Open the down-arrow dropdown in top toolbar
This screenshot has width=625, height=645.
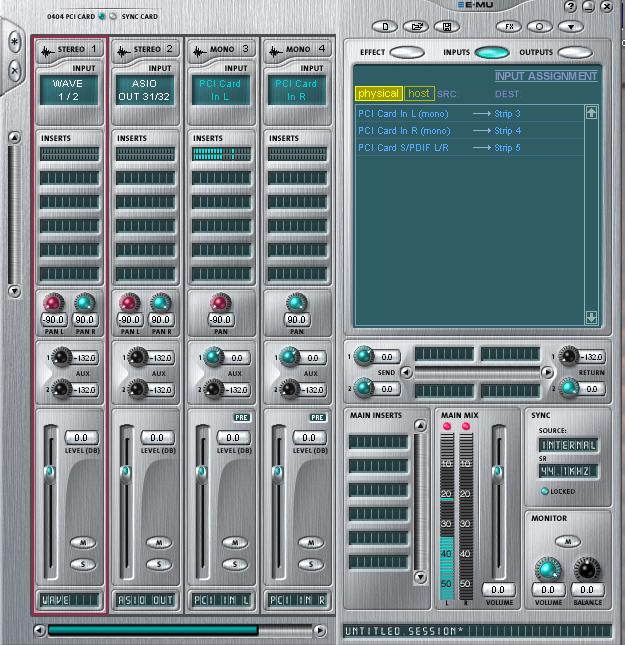point(570,26)
